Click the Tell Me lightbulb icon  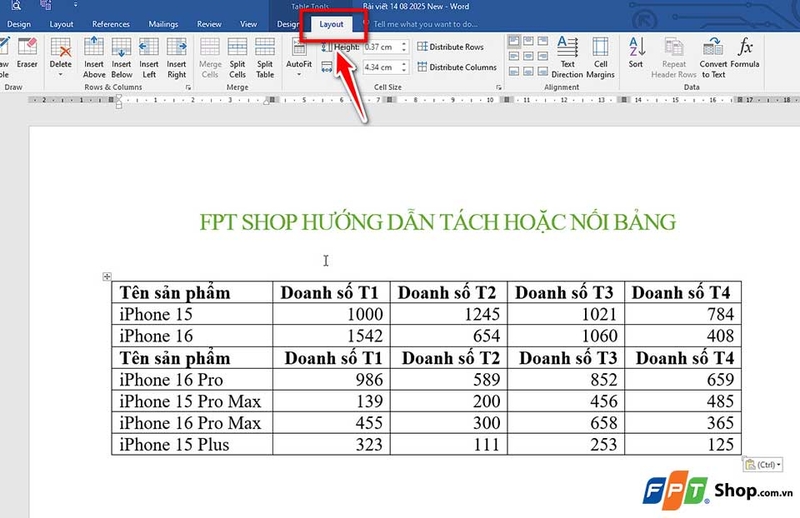click(366, 23)
